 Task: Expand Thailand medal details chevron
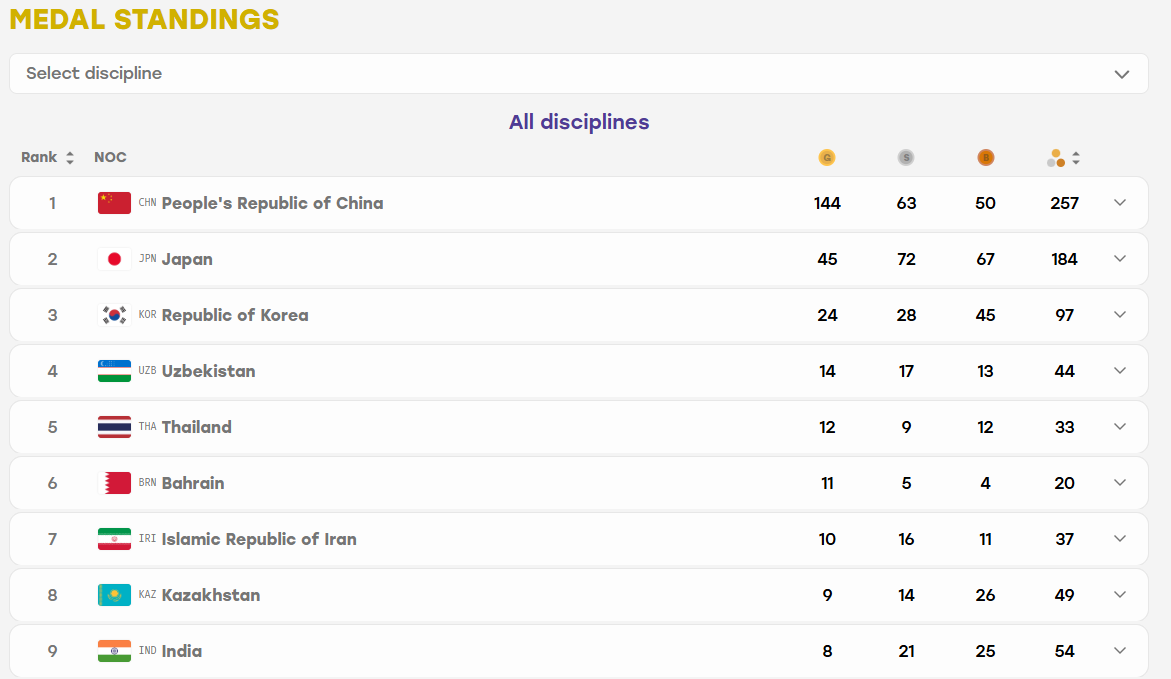(1119, 427)
